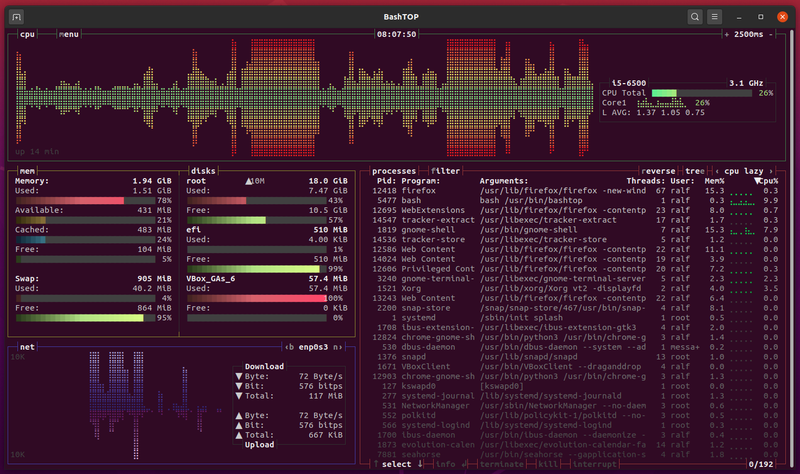Click the efi disk name label

(x=193, y=230)
